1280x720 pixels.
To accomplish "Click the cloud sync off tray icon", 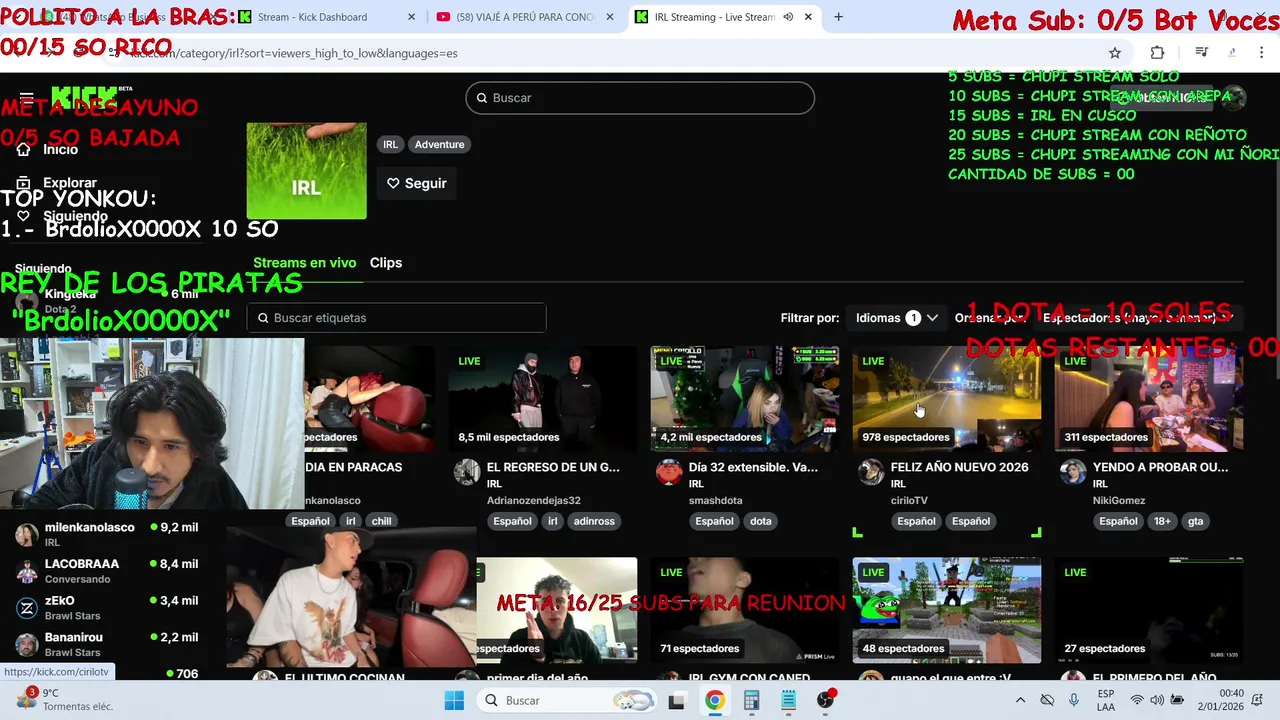I will 1047,700.
